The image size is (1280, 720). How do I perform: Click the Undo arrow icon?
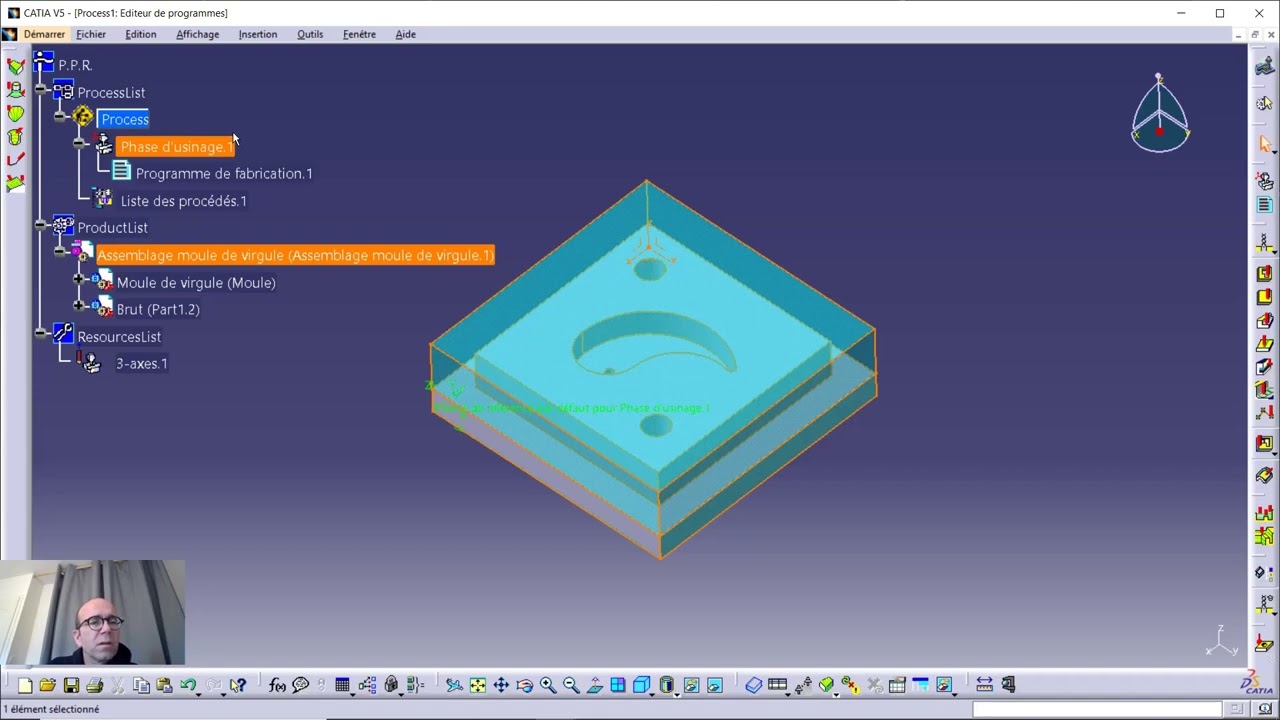pyautogui.click(x=188, y=685)
